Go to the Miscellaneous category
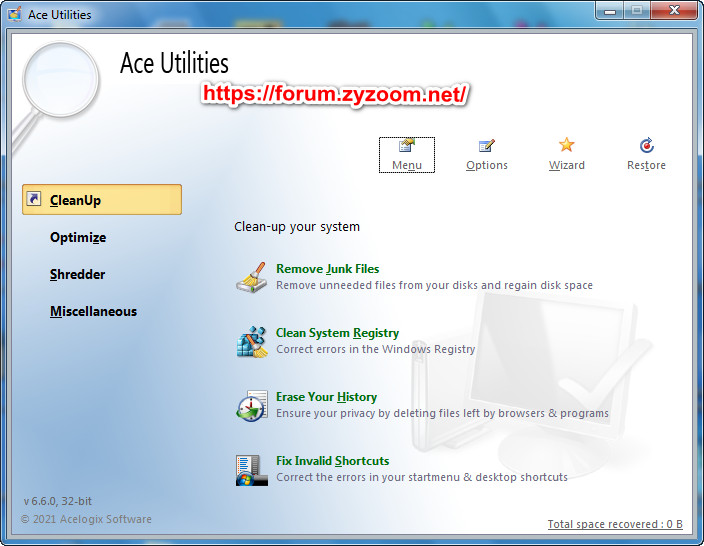Image resolution: width=704 pixels, height=546 pixels. pyautogui.click(x=93, y=311)
